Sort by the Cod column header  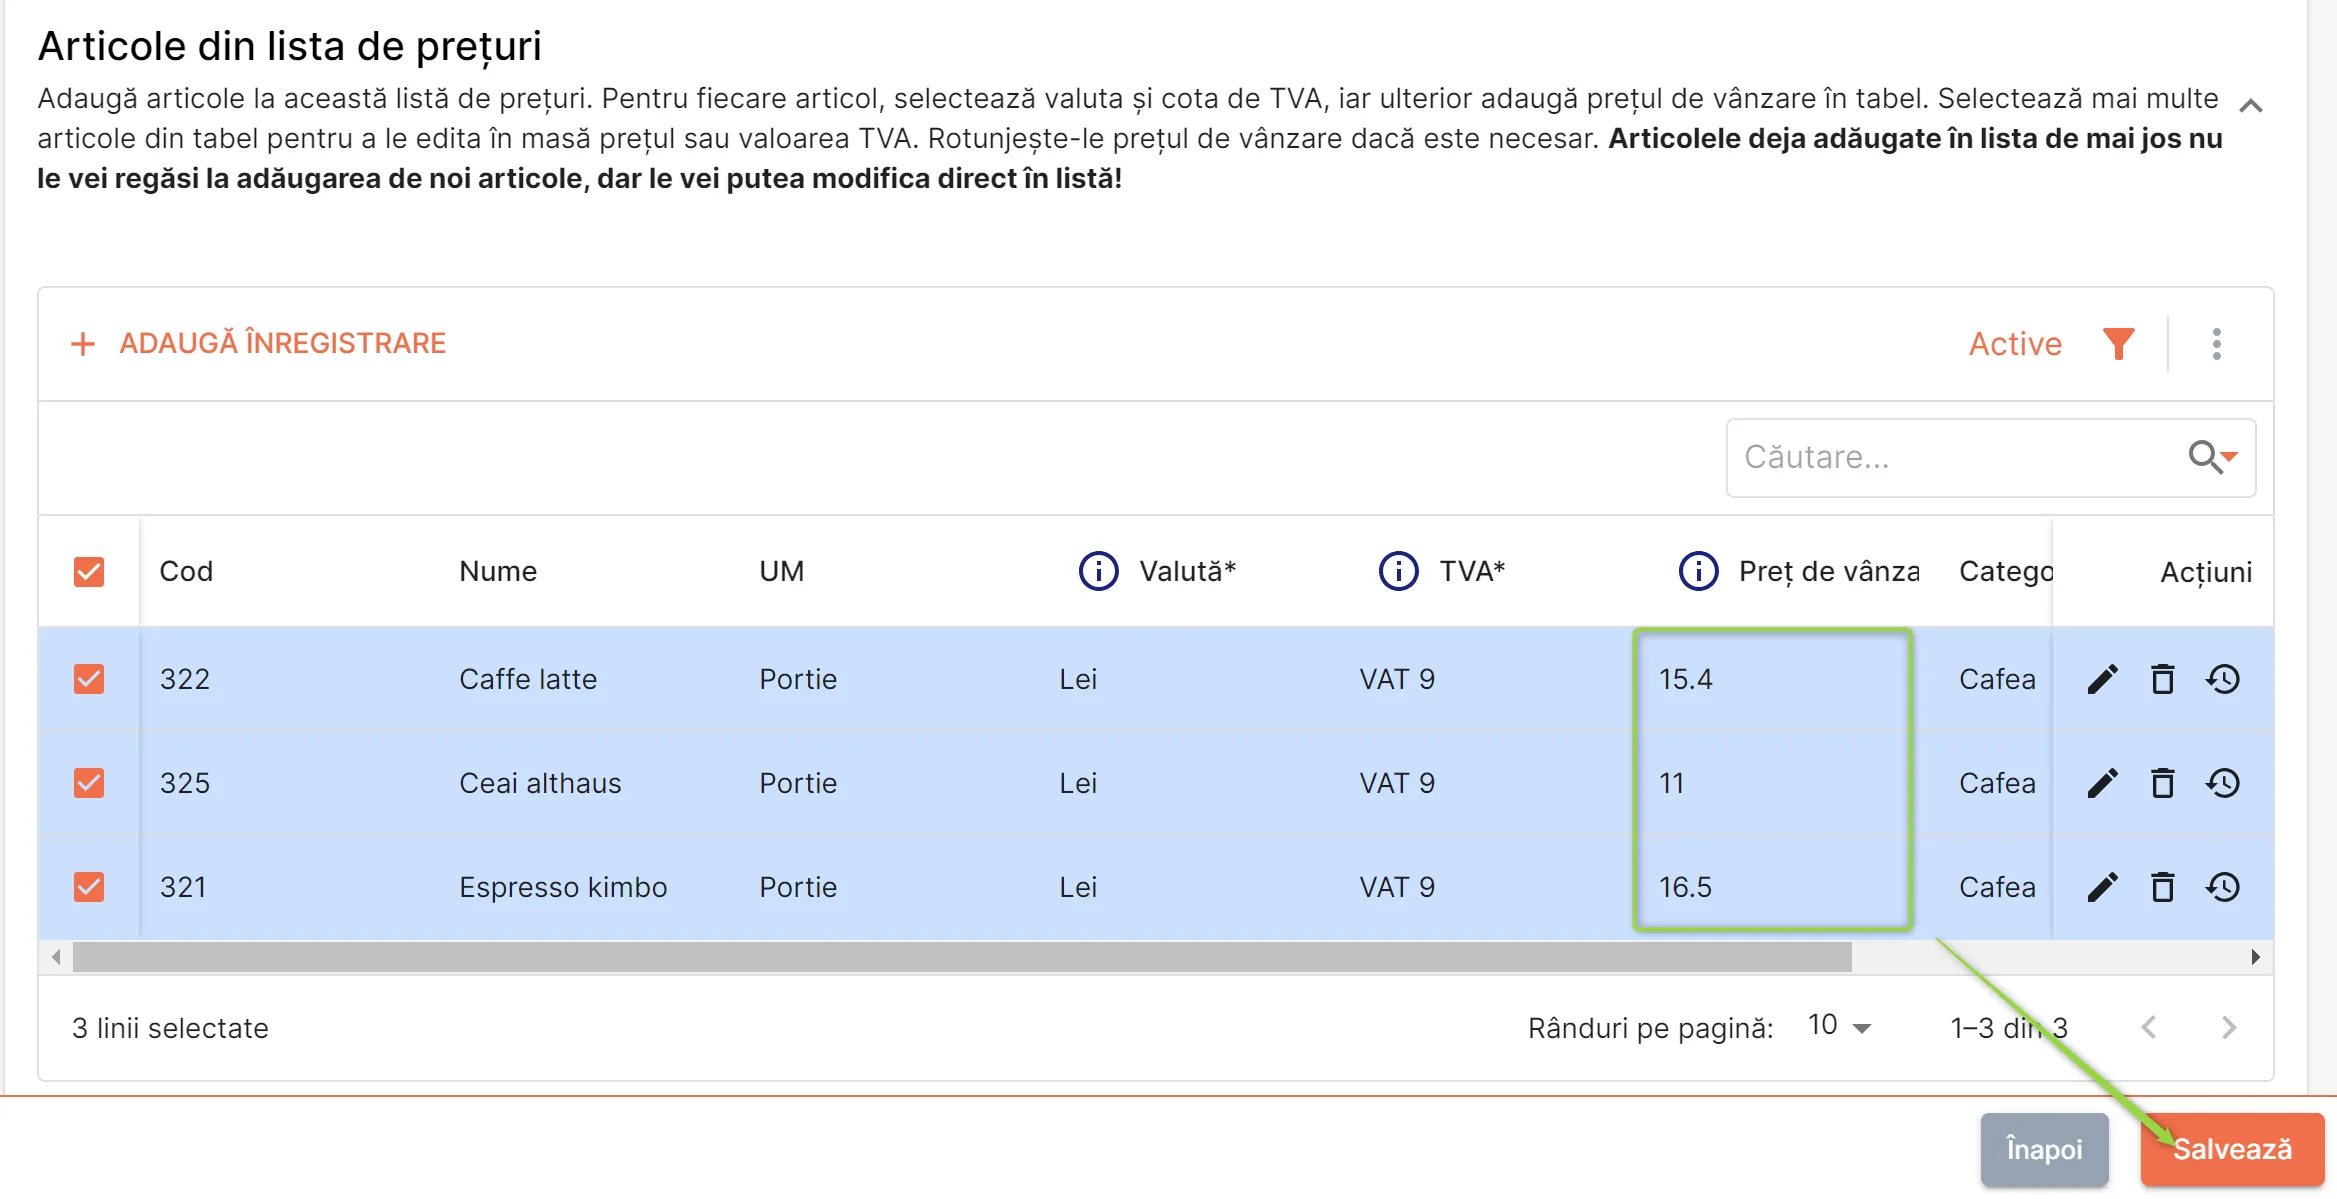(186, 571)
